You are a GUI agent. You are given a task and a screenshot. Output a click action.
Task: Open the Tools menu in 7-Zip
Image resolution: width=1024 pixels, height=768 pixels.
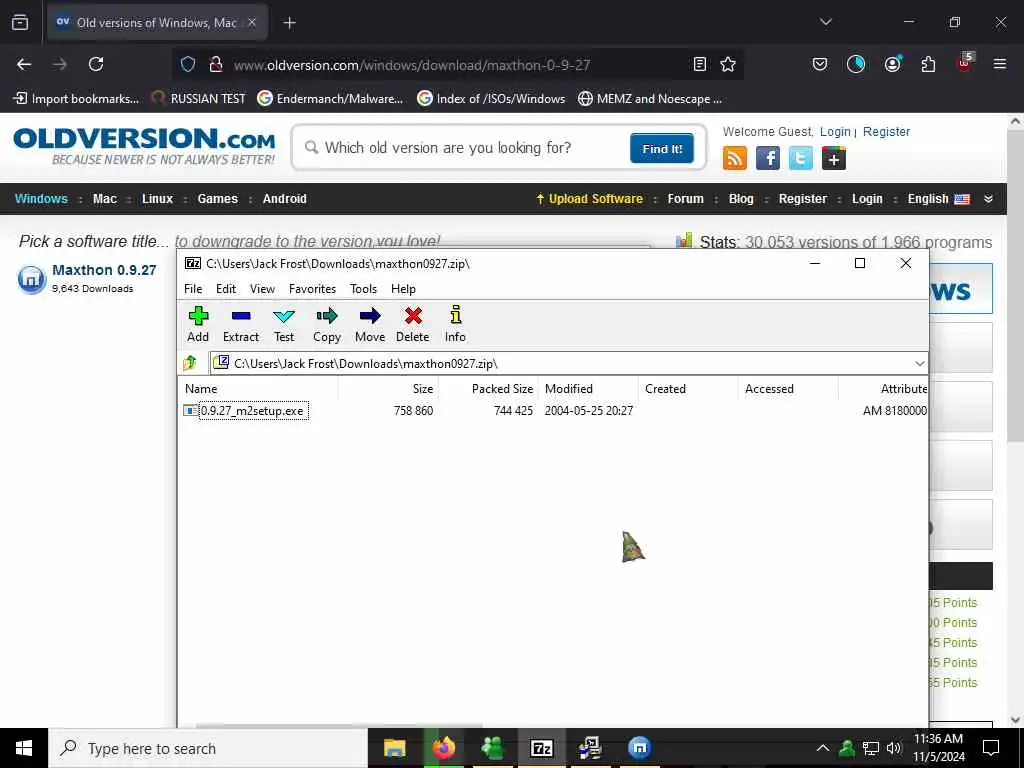(363, 289)
